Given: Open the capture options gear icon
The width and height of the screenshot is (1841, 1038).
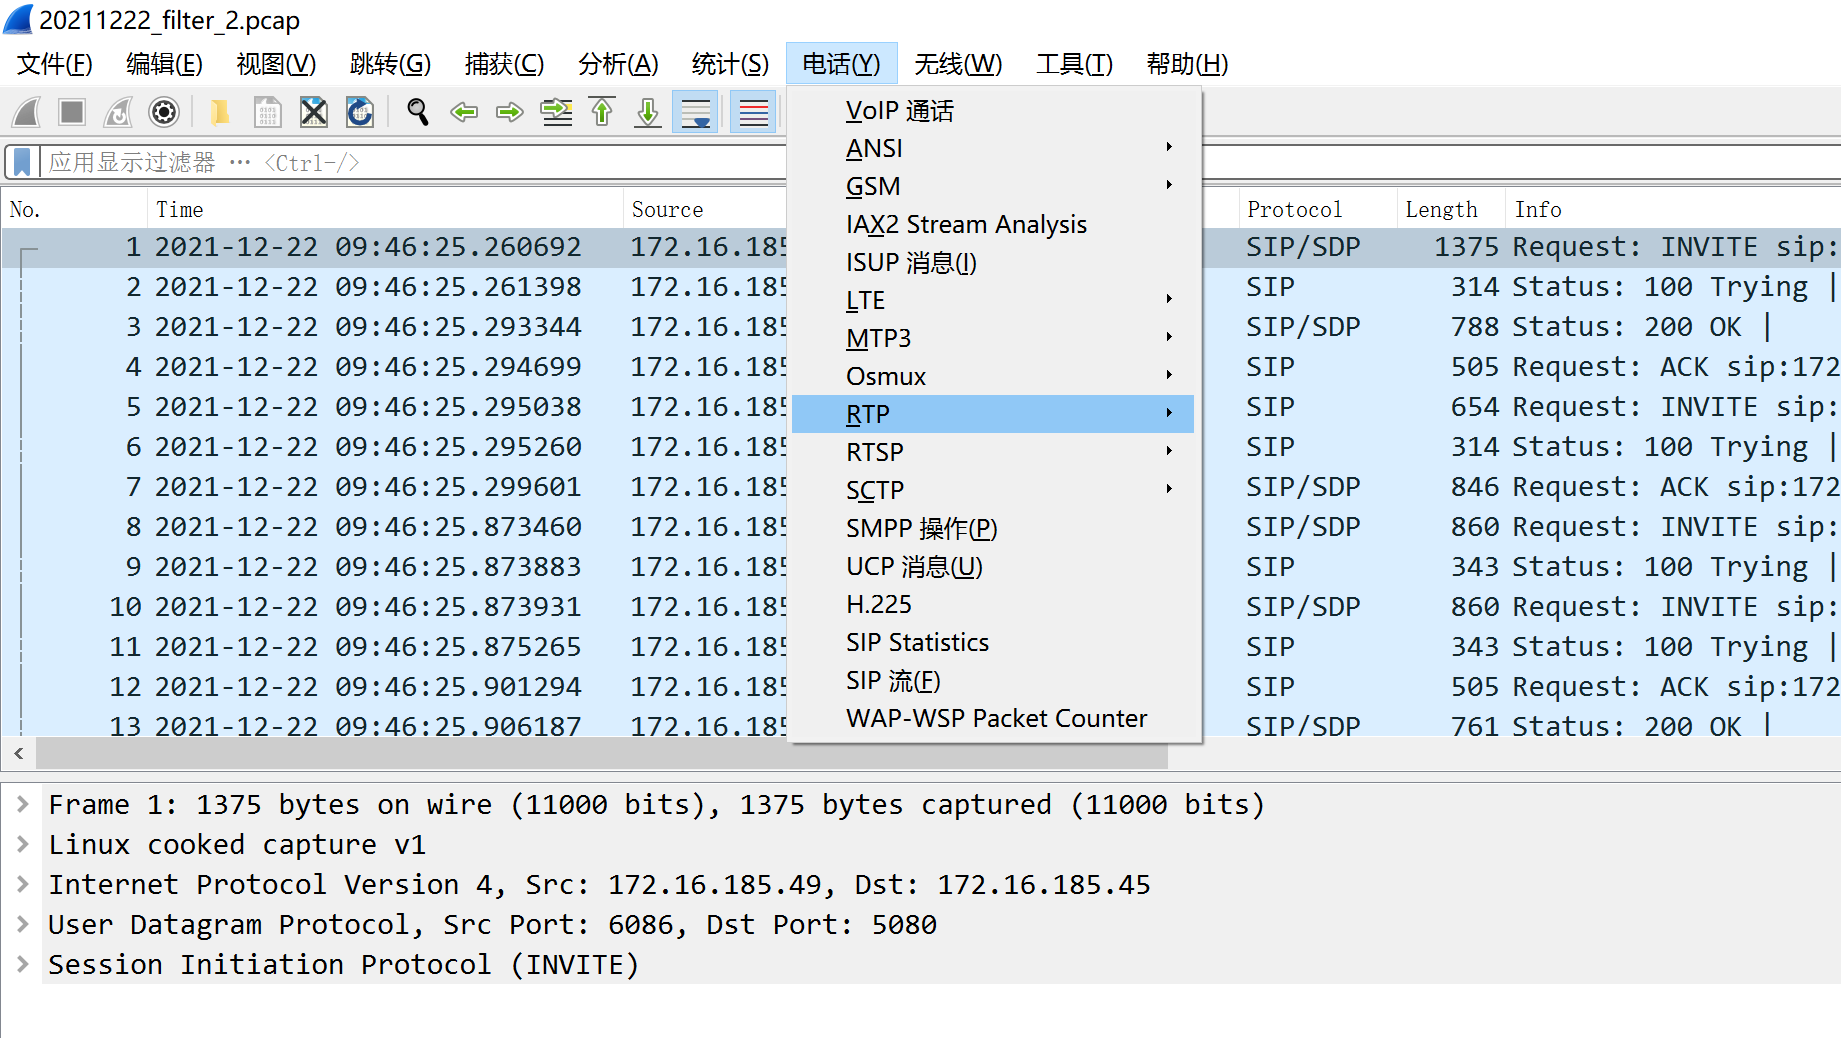Looking at the screenshot, I should (x=163, y=112).
